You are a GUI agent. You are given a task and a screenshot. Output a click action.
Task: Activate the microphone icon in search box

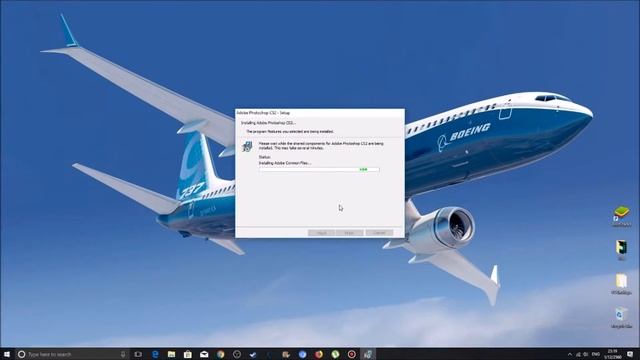pos(122,354)
